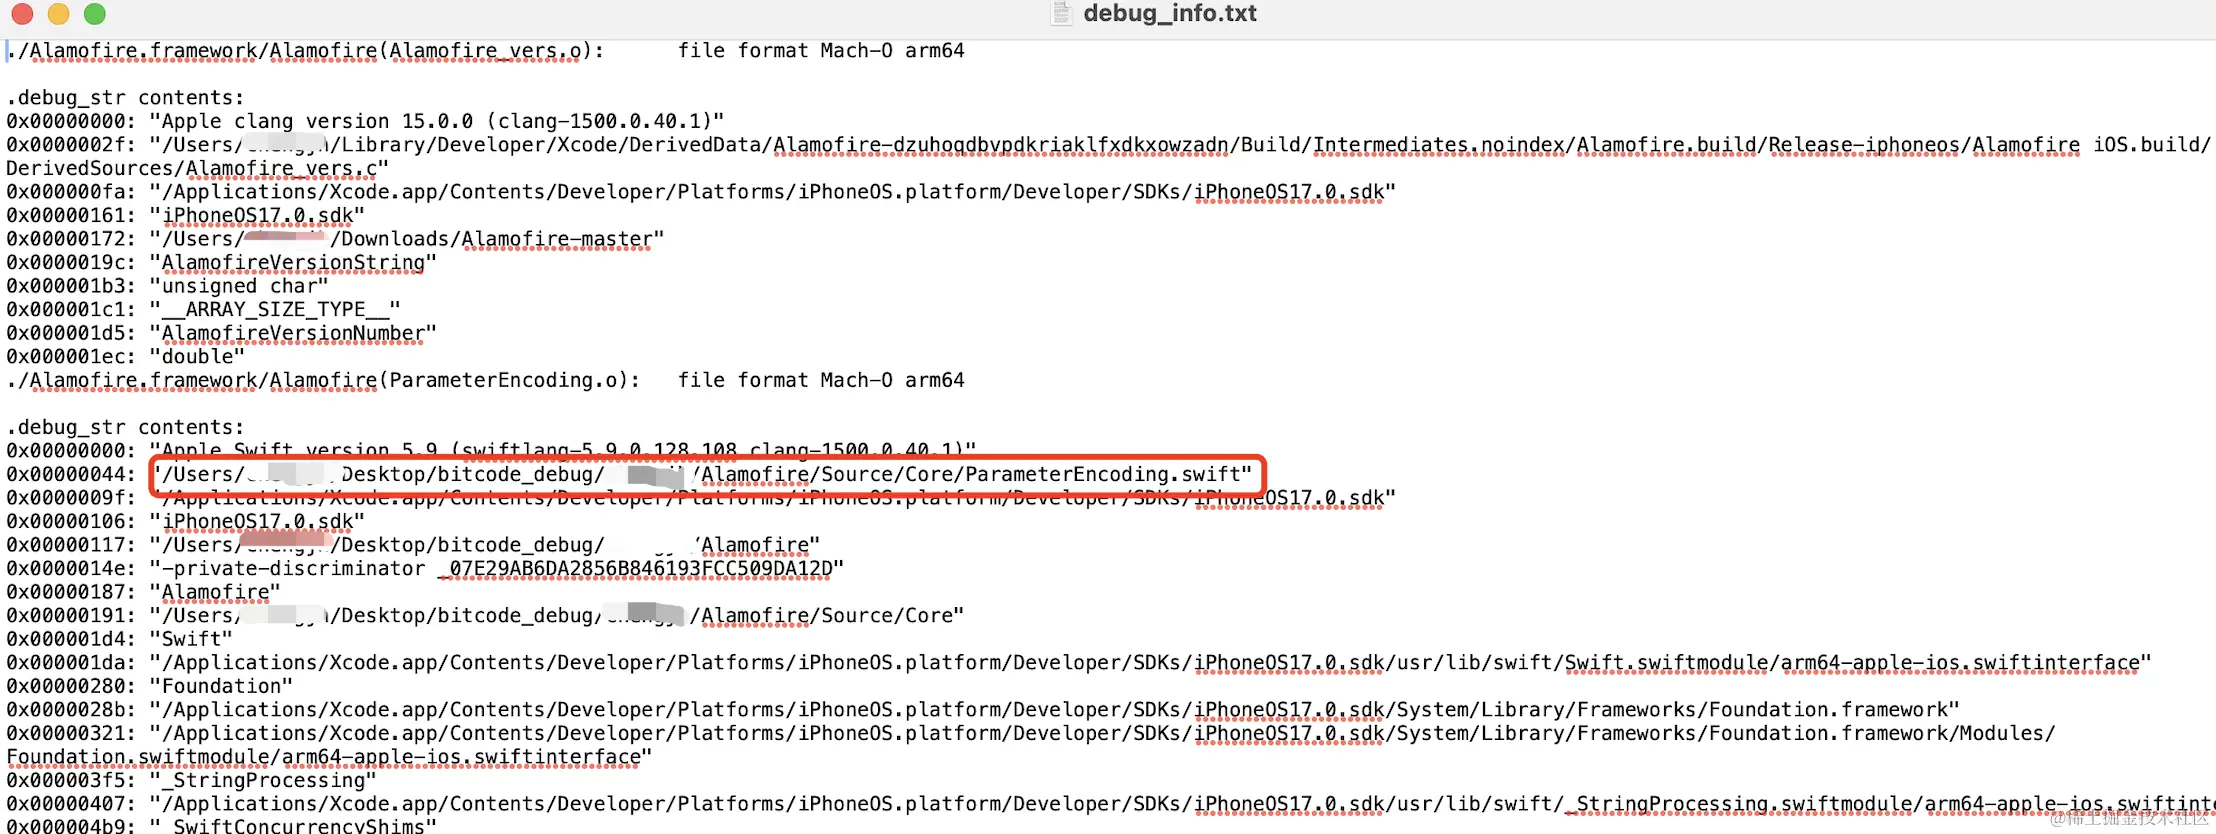Click the "__ARRAY_SIZE_TYPE__" line
The image size is (2216, 834).
203,309
